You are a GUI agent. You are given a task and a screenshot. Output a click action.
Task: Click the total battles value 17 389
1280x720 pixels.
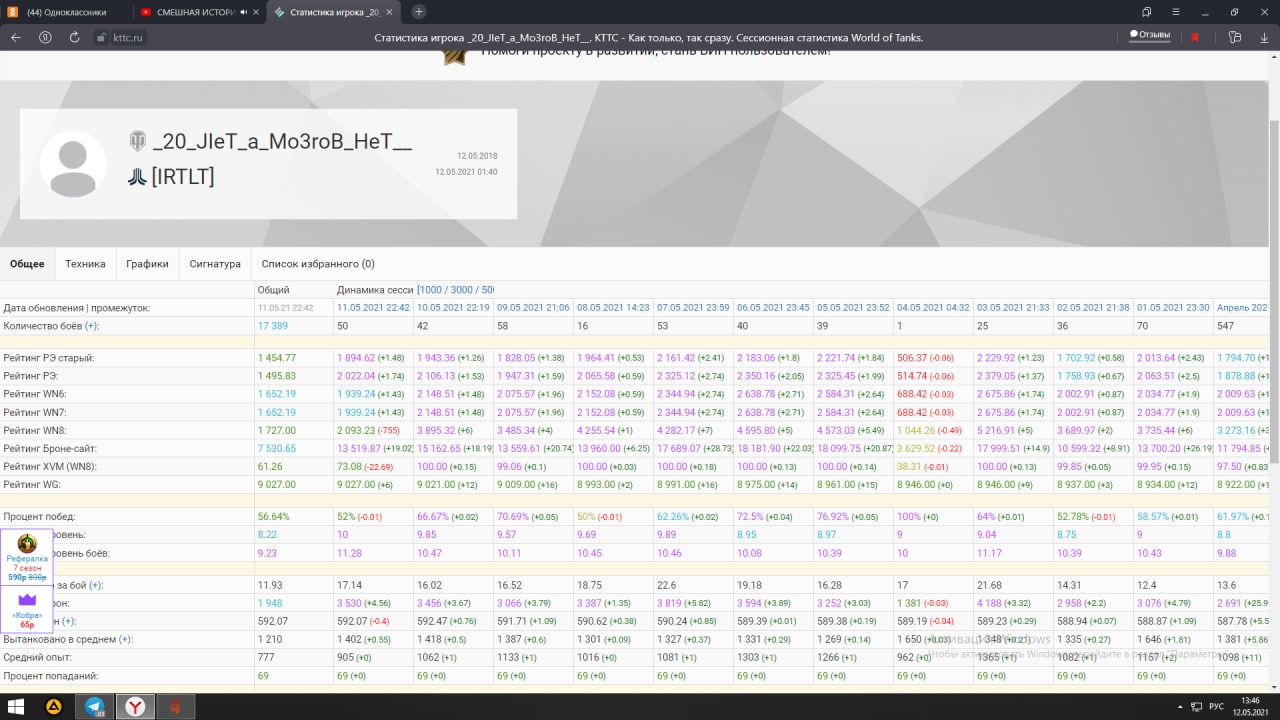coord(273,326)
